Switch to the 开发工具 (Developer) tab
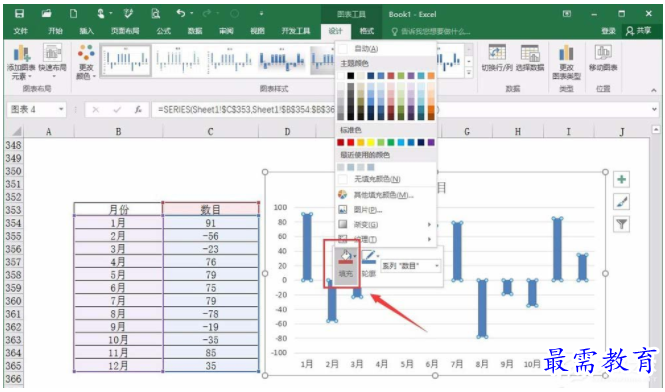Screen dimensions: 665x392 (x=296, y=31)
